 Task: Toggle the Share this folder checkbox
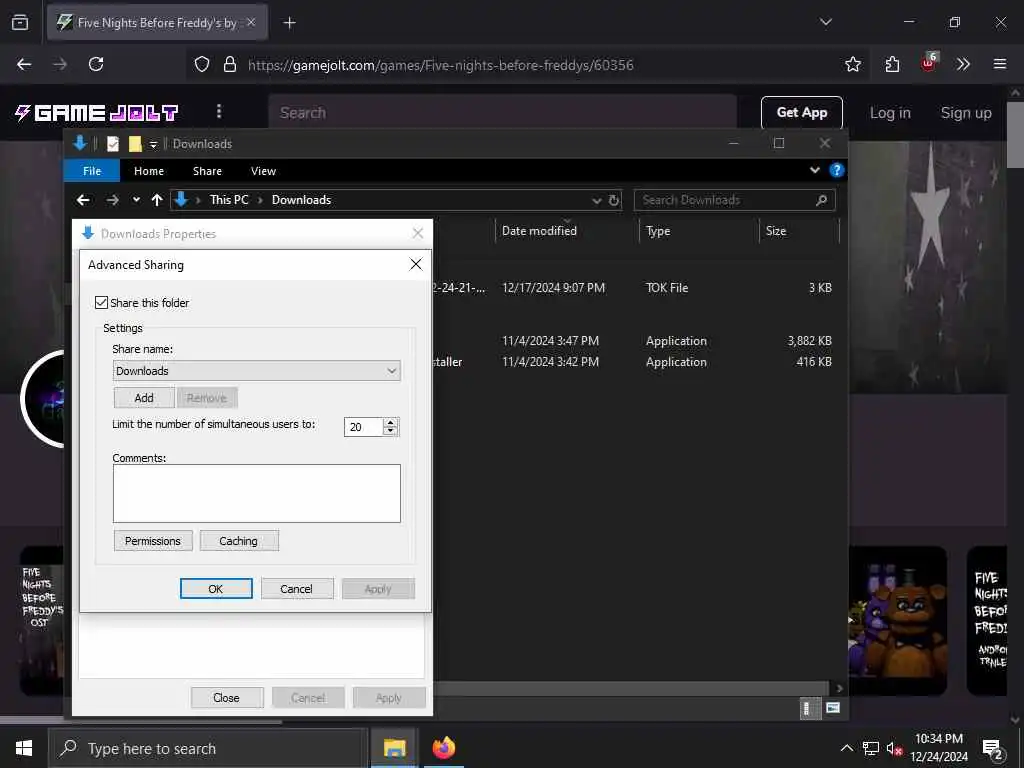click(x=101, y=302)
